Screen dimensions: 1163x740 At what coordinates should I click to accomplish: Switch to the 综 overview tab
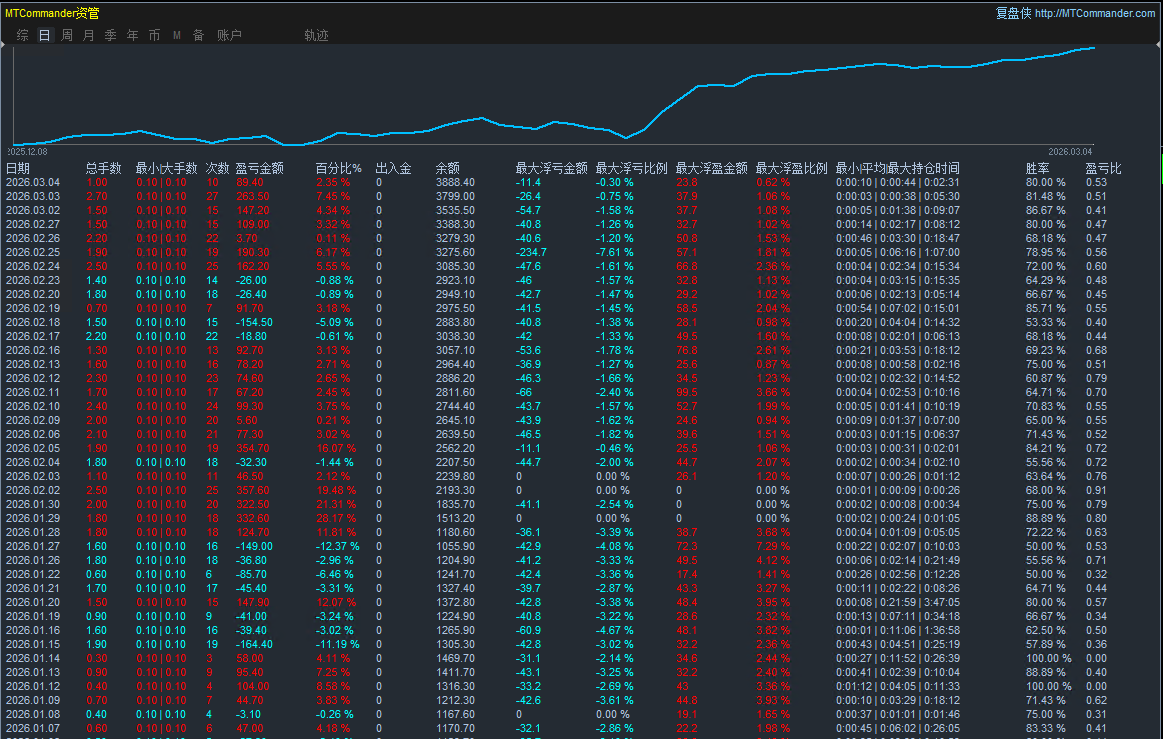coord(23,35)
